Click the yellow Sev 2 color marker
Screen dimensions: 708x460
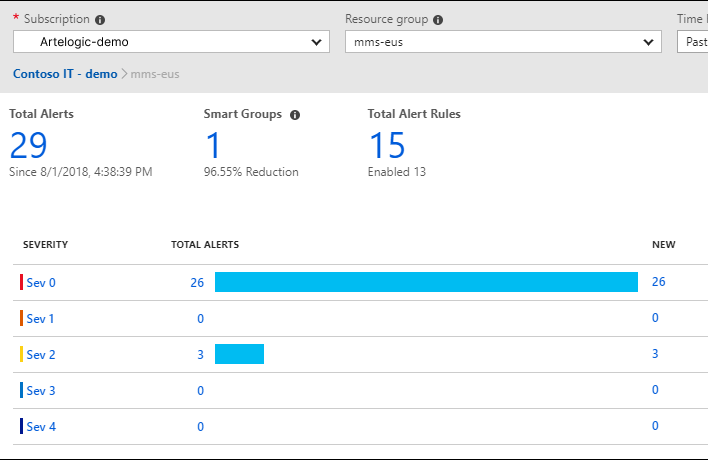tap(21, 354)
